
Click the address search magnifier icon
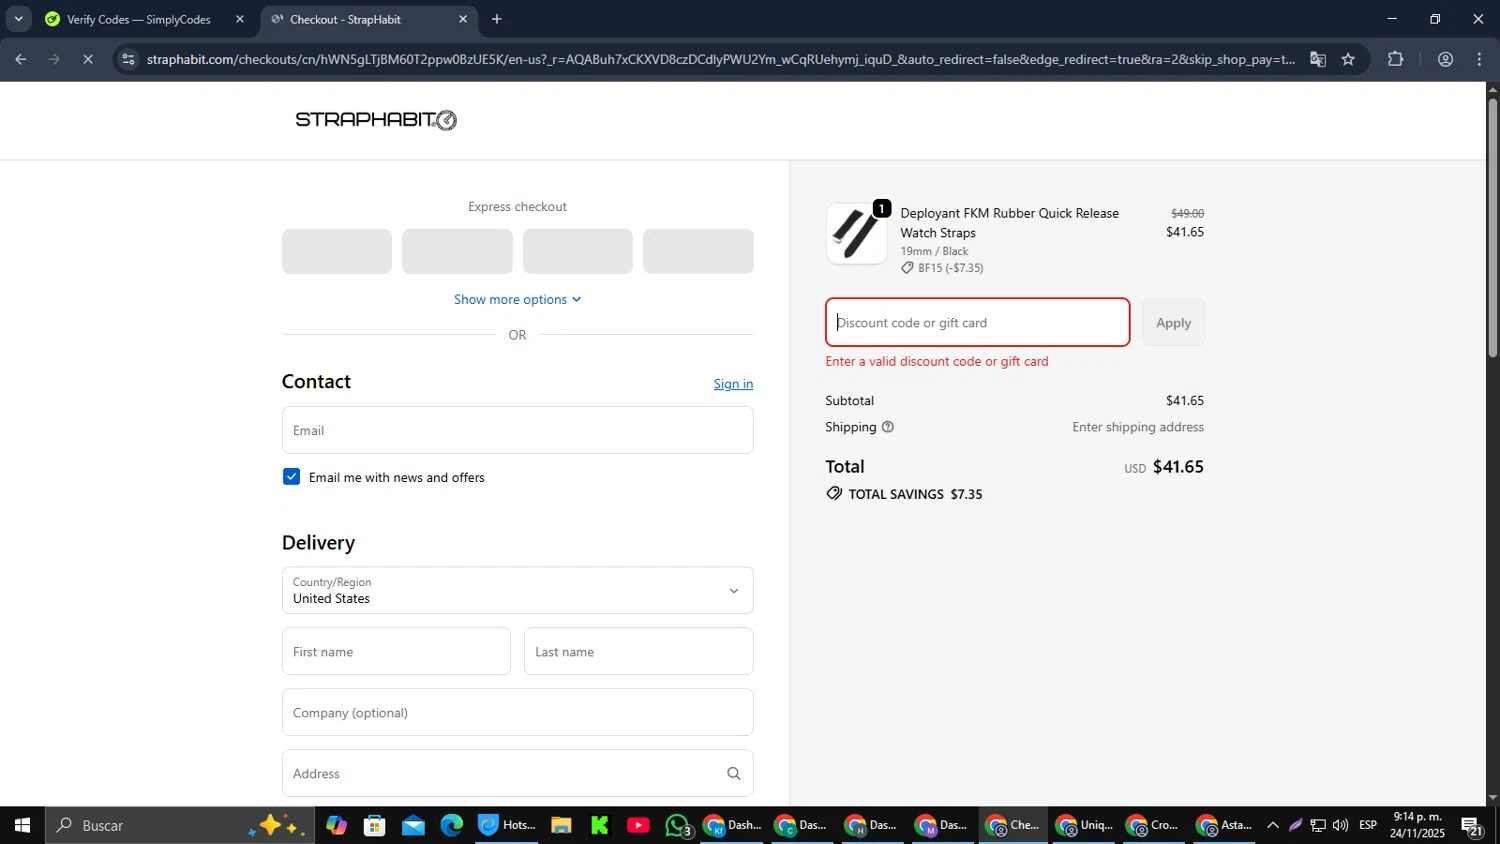point(733,773)
